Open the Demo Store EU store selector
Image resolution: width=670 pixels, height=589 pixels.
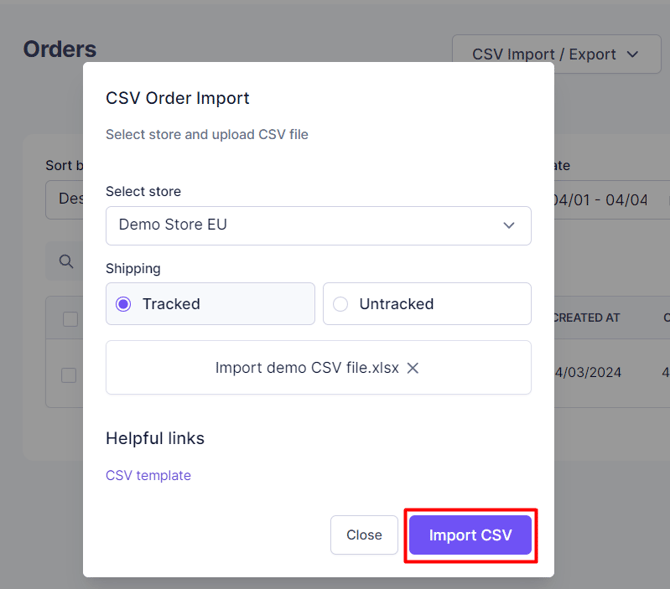tap(318, 225)
